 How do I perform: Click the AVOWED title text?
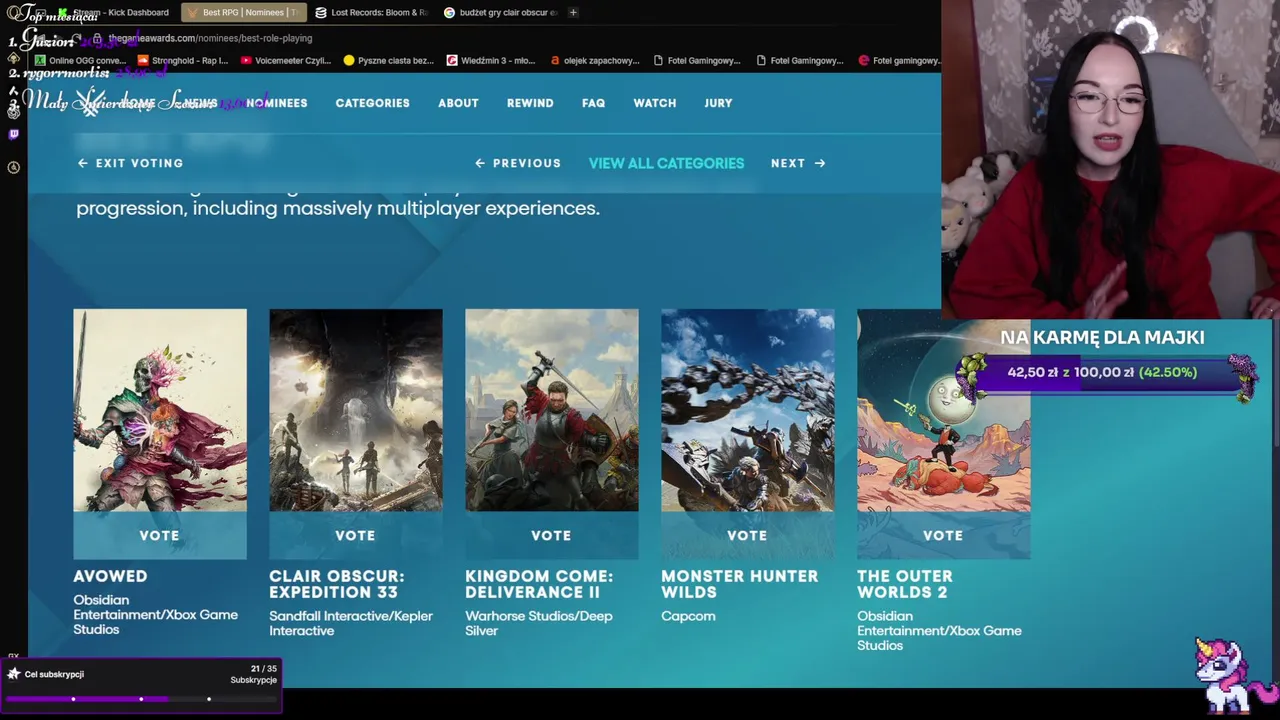coord(110,576)
